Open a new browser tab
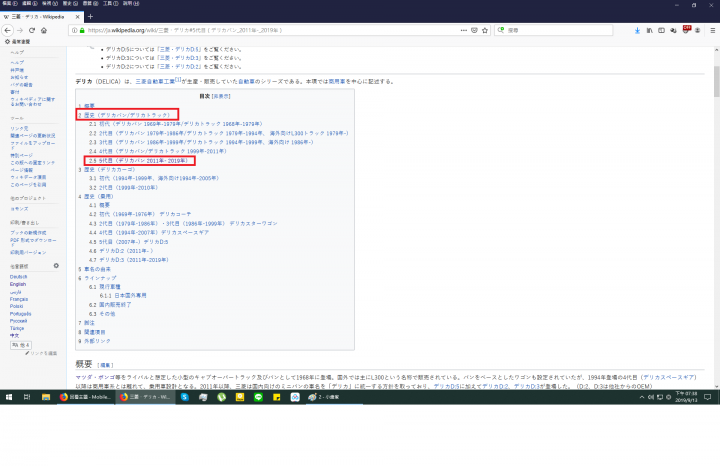The image size is (720, 466). pos(90,17)
